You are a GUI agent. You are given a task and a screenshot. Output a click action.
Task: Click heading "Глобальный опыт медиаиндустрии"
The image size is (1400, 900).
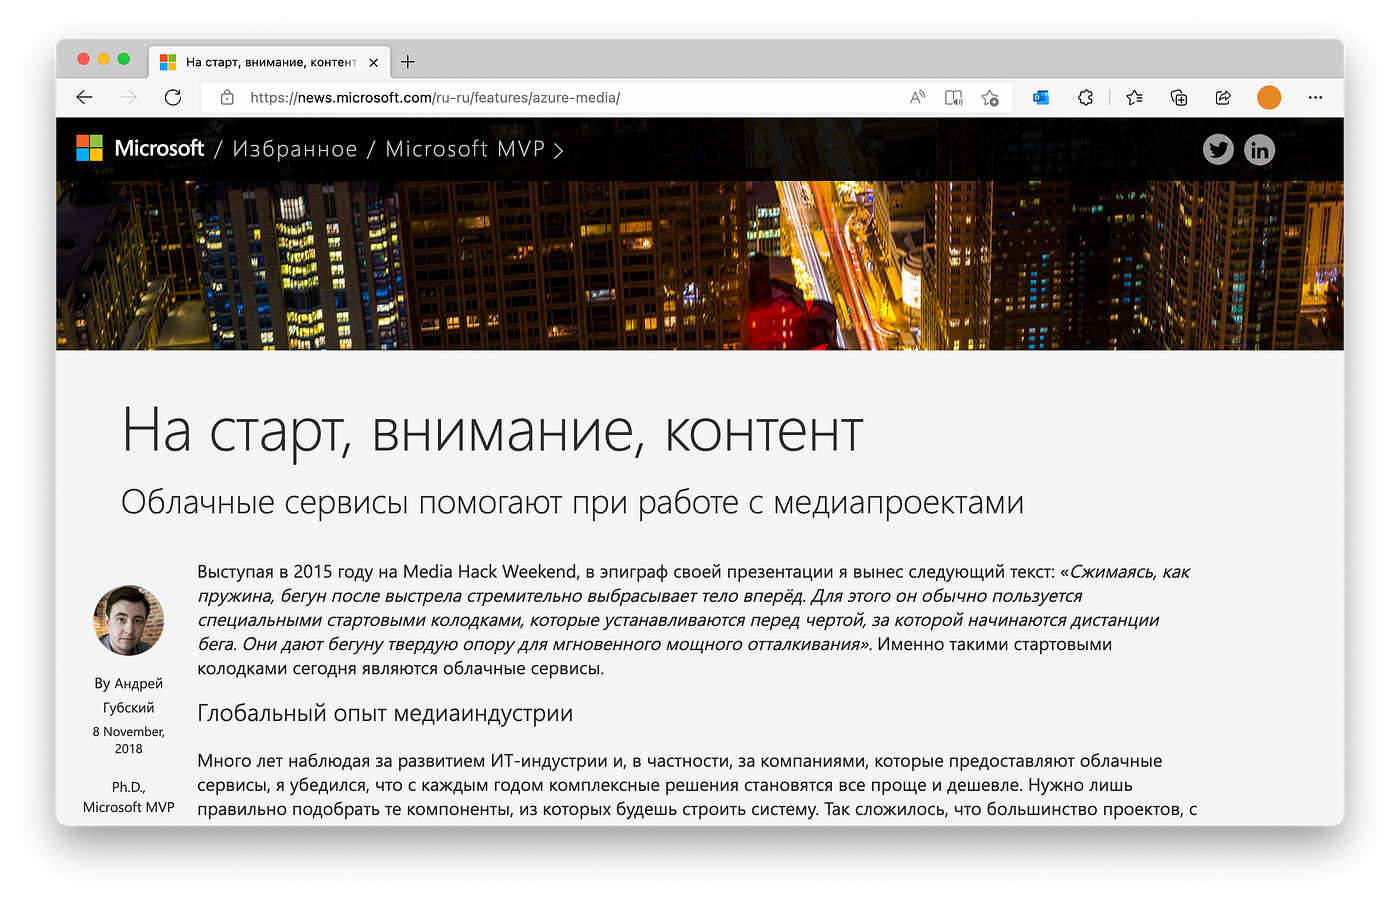[x=385, y=713]
